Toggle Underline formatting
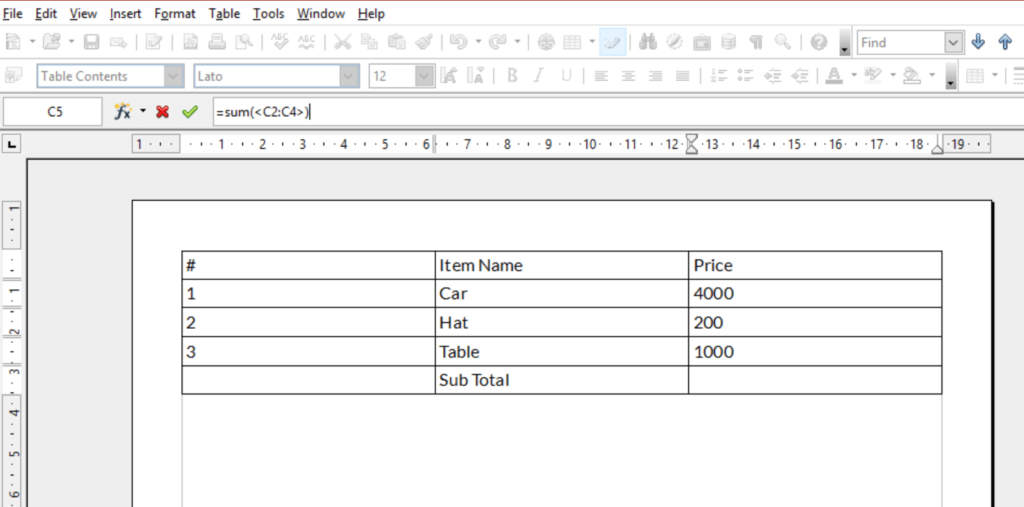 [566, 76]
